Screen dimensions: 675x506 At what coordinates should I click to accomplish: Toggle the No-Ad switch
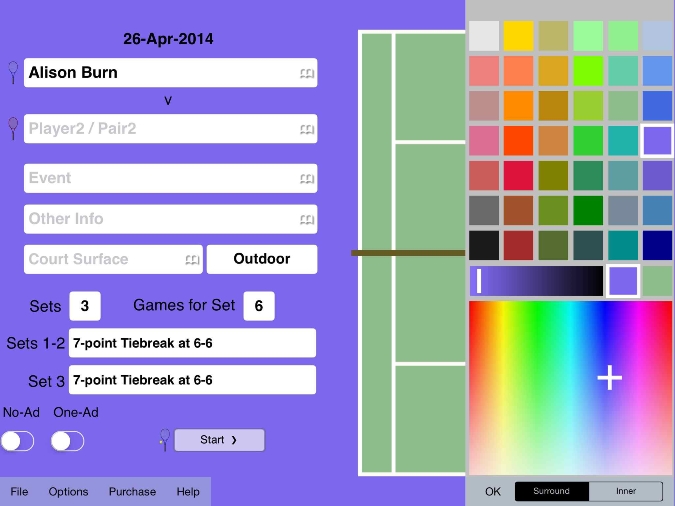pos(18,441)
